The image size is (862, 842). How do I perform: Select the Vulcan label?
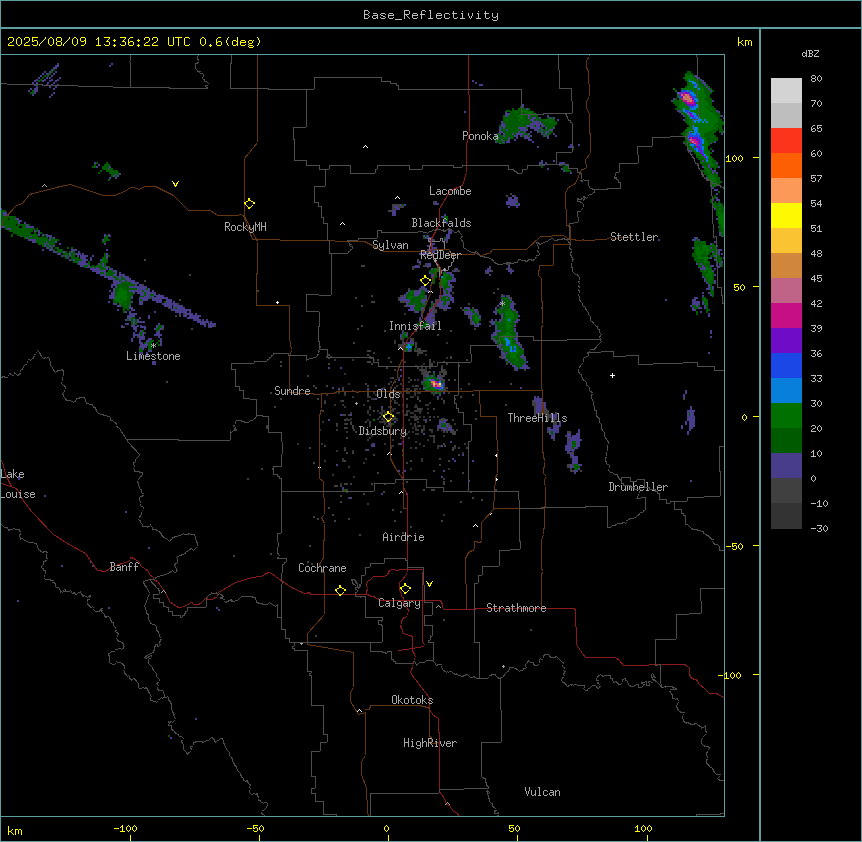point(543,792)
